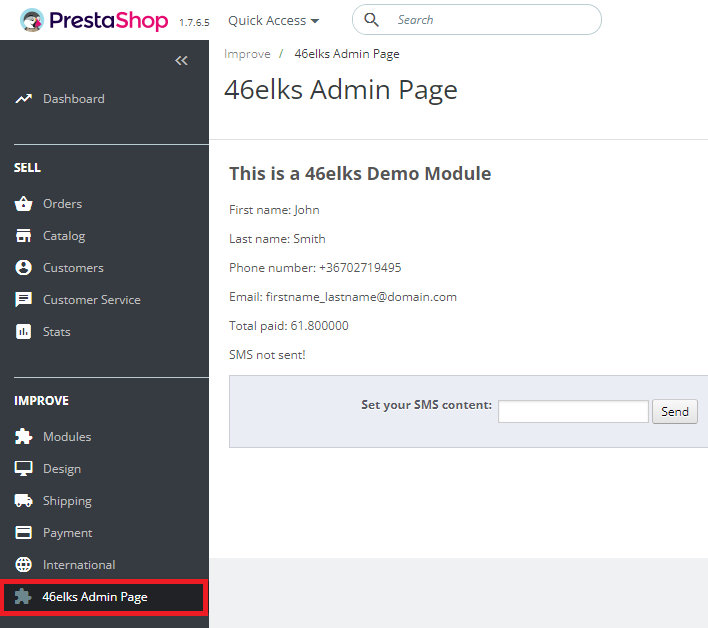Select the Customer Service menu entry
The width and height of the screenshot is (708, 628).
[91, 300]
